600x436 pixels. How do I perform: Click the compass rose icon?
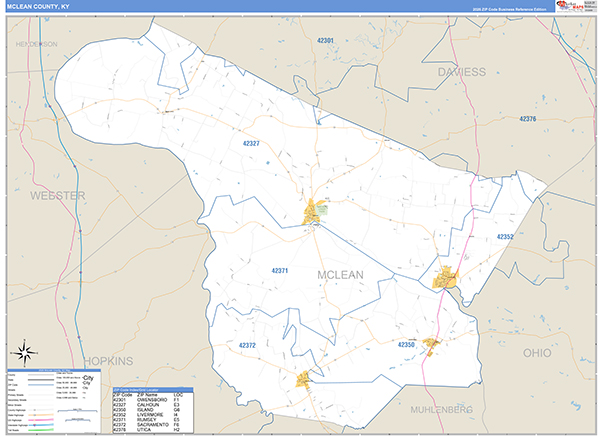(x=23, y=352)
